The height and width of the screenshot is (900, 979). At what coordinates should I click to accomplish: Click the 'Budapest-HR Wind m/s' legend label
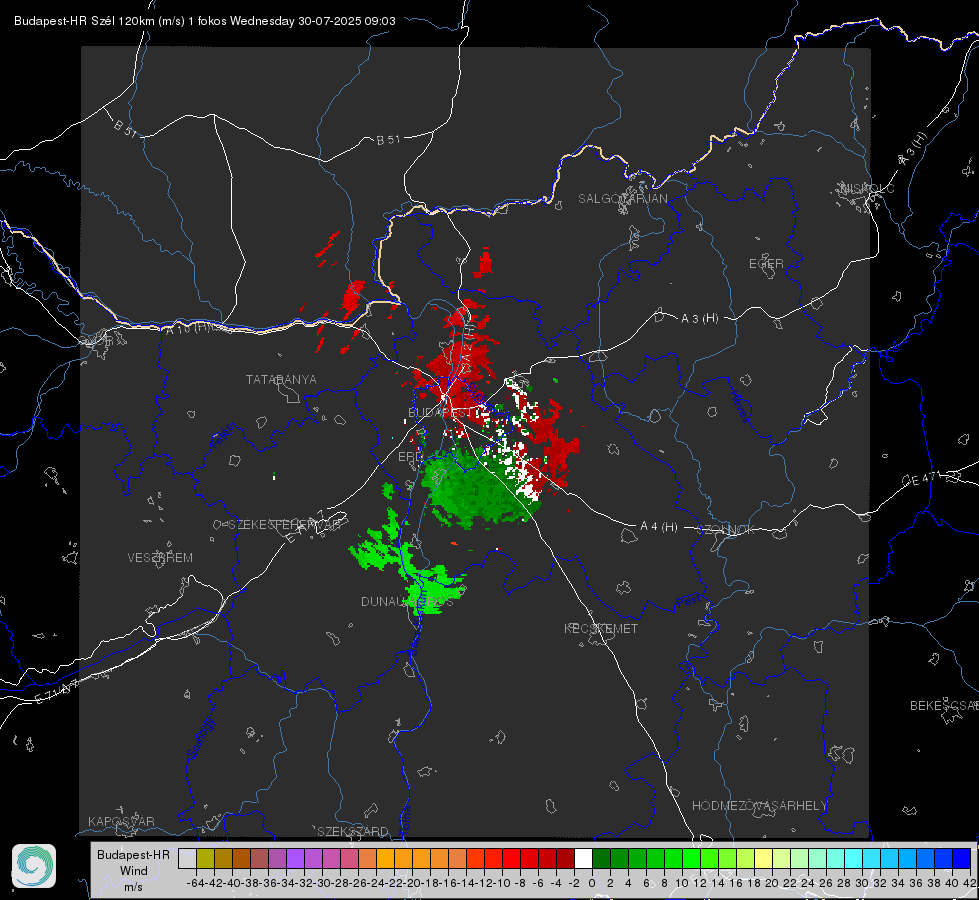click(134, 870)
